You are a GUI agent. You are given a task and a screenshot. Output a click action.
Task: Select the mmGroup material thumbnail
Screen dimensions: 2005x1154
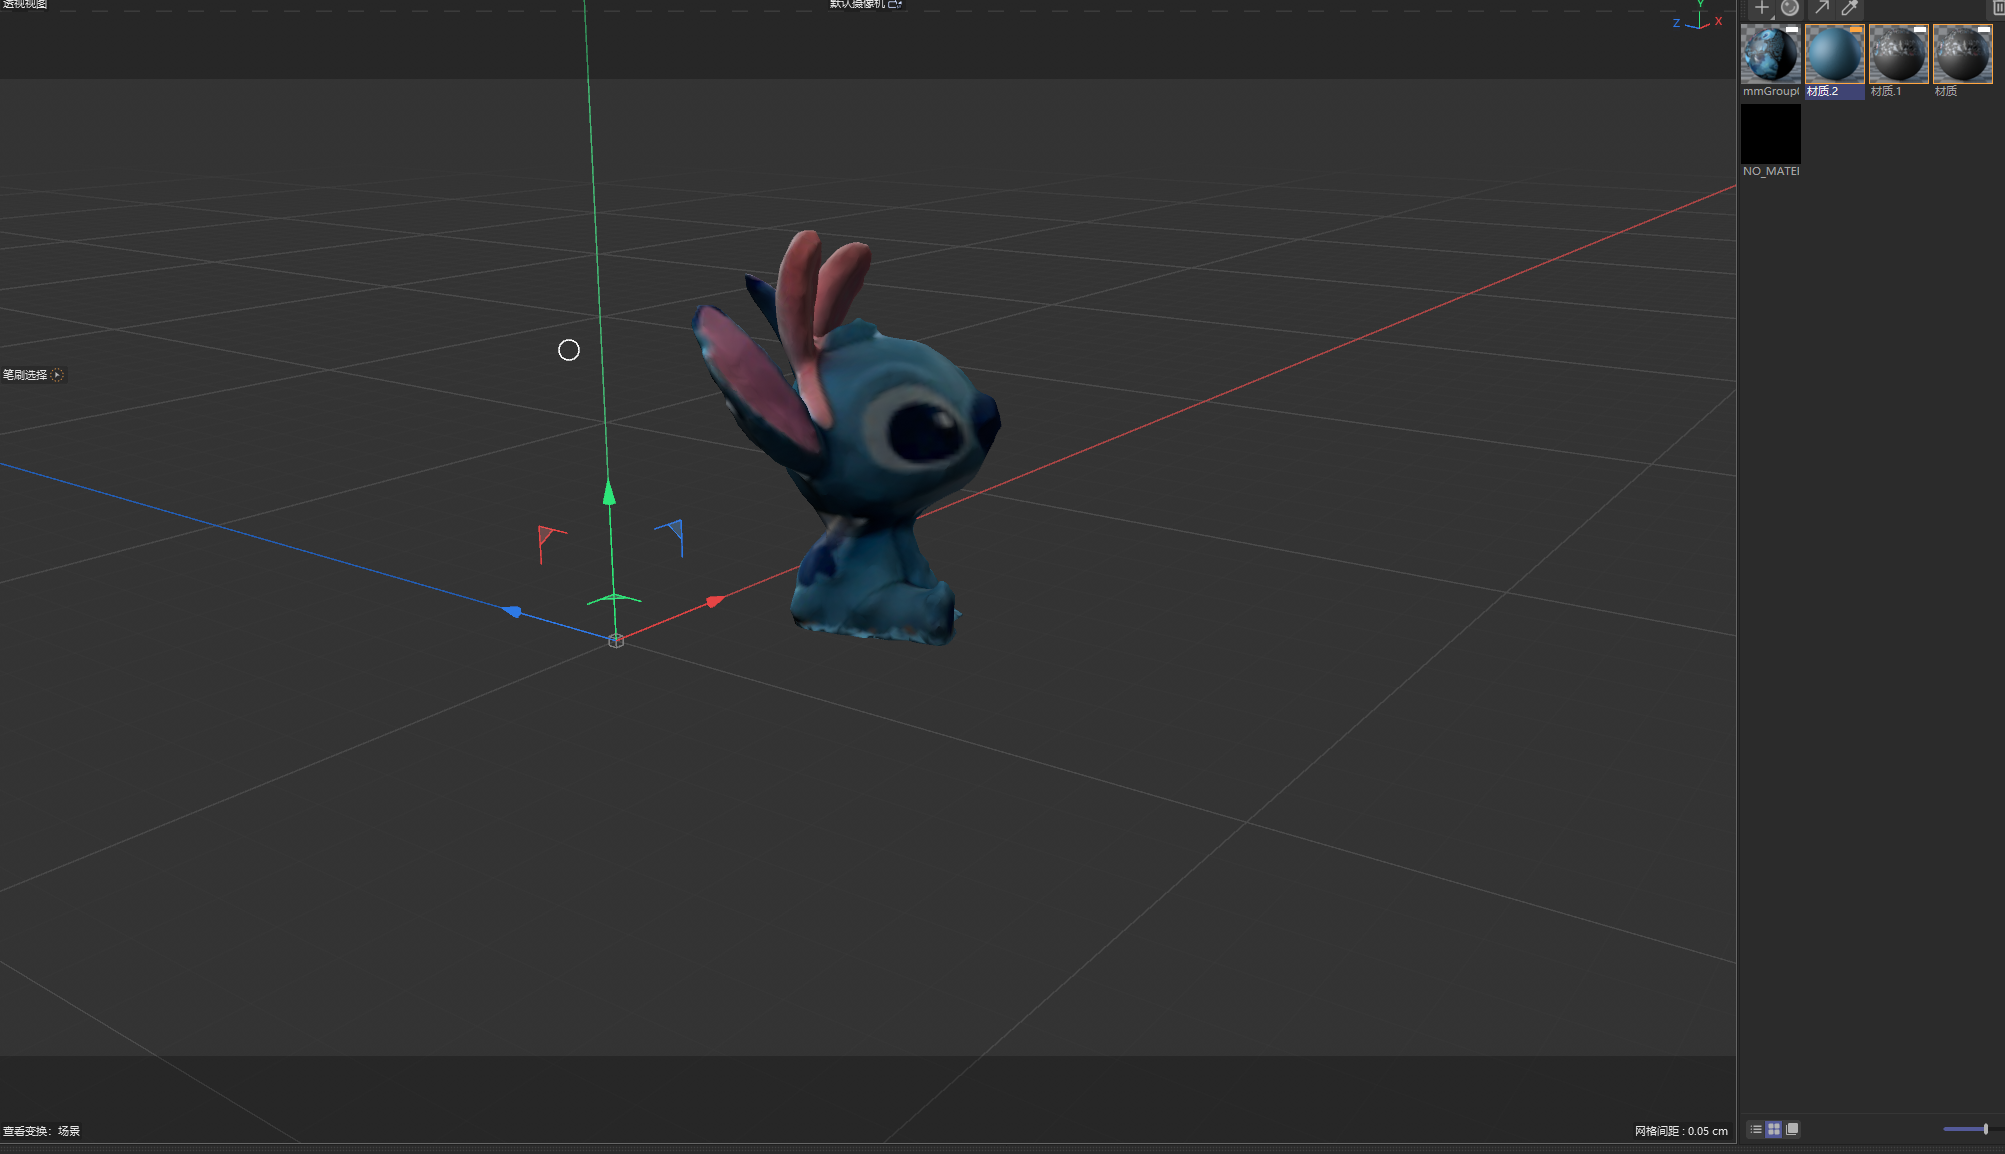tap(1770, 54)
